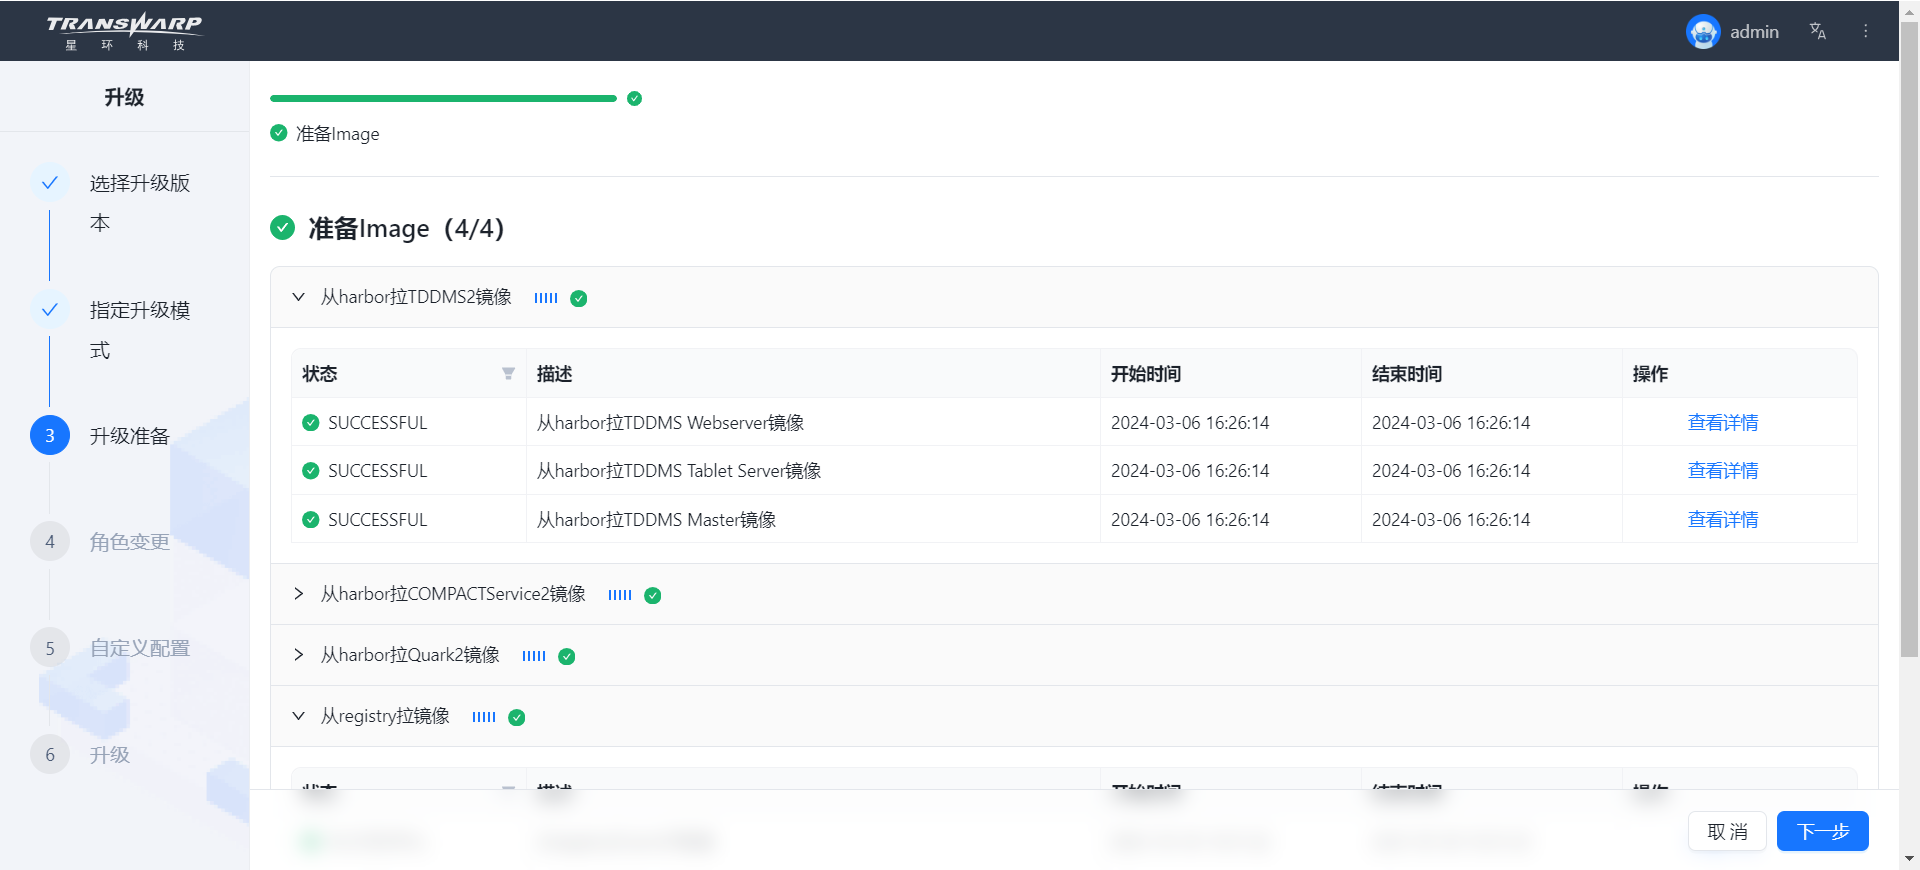Image resolution: width=1920 pixels, height=870 pixels.
Task: Click the blue bars icon beside 从registry拉镜像
Action: 484,717
